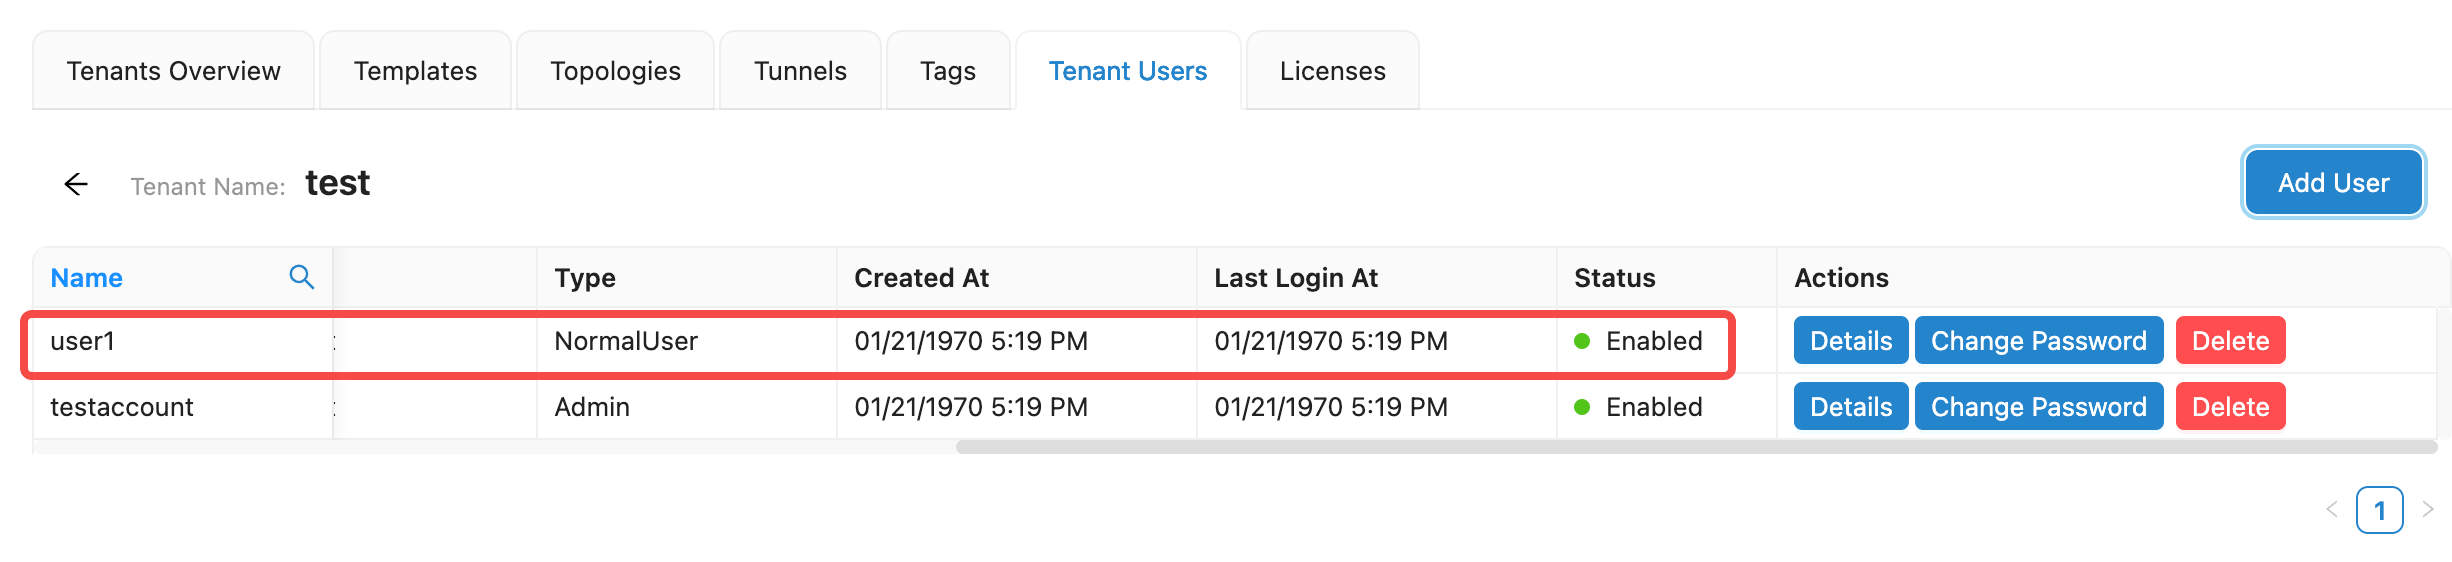Select the Tags tab

pos(947,71)
